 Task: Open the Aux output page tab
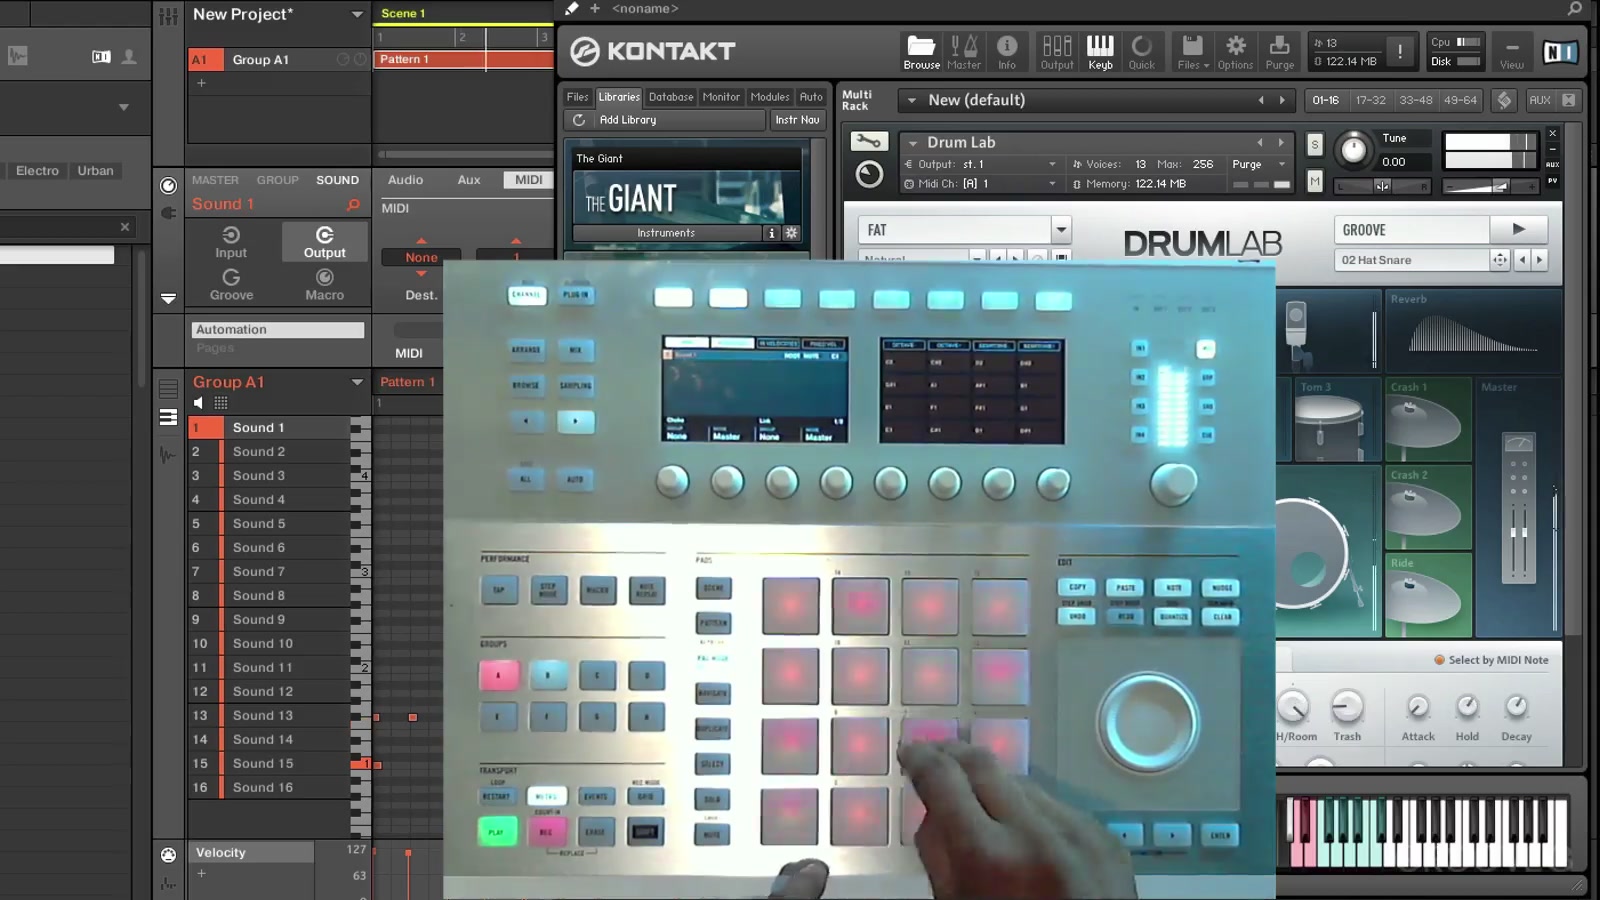[x=469, y=180]
